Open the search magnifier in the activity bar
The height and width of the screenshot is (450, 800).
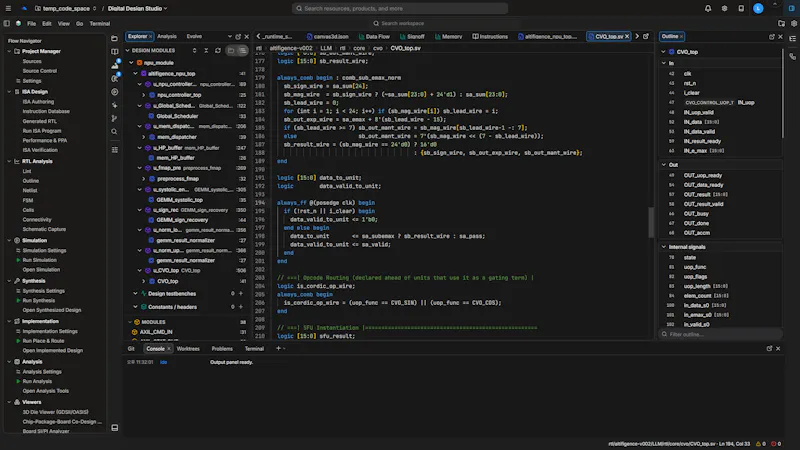[x=114, y=132]
